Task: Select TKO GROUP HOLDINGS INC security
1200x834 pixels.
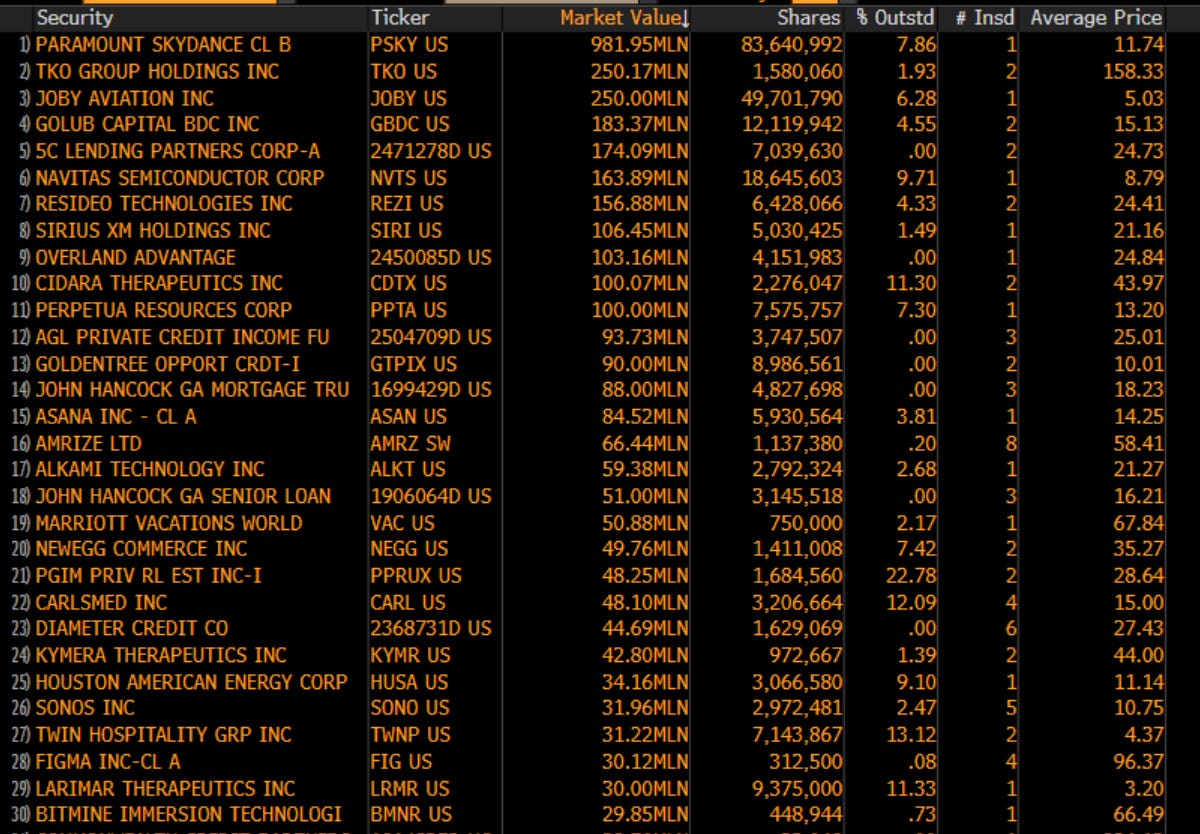Action: click(157, 72)
